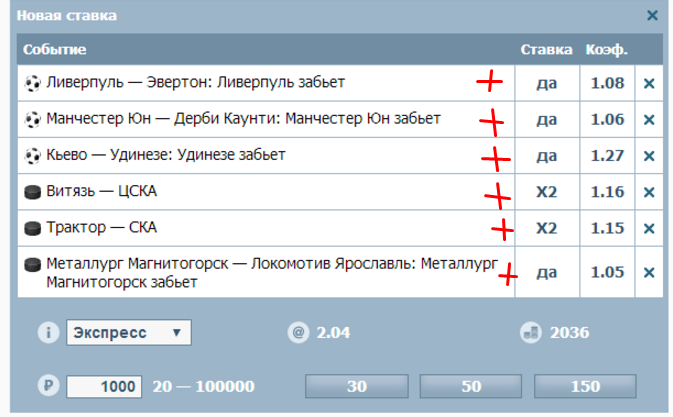Click the Коэф. column header
The image size is (673, 417).
(x=606, y=49)
